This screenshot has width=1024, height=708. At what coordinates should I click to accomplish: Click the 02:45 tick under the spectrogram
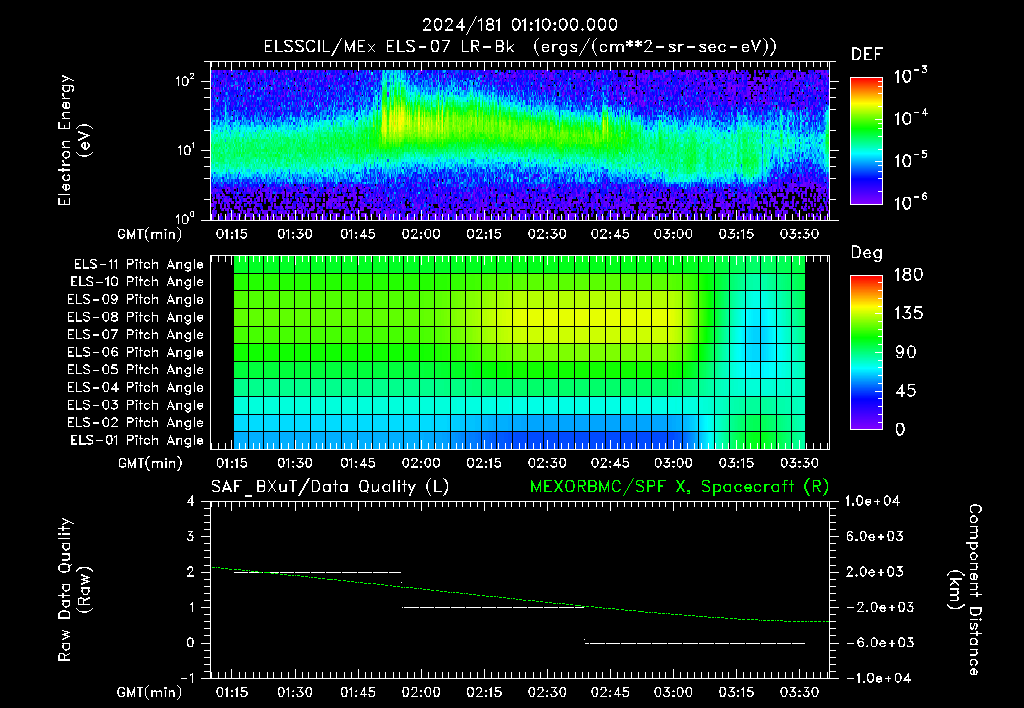[610, 234]
